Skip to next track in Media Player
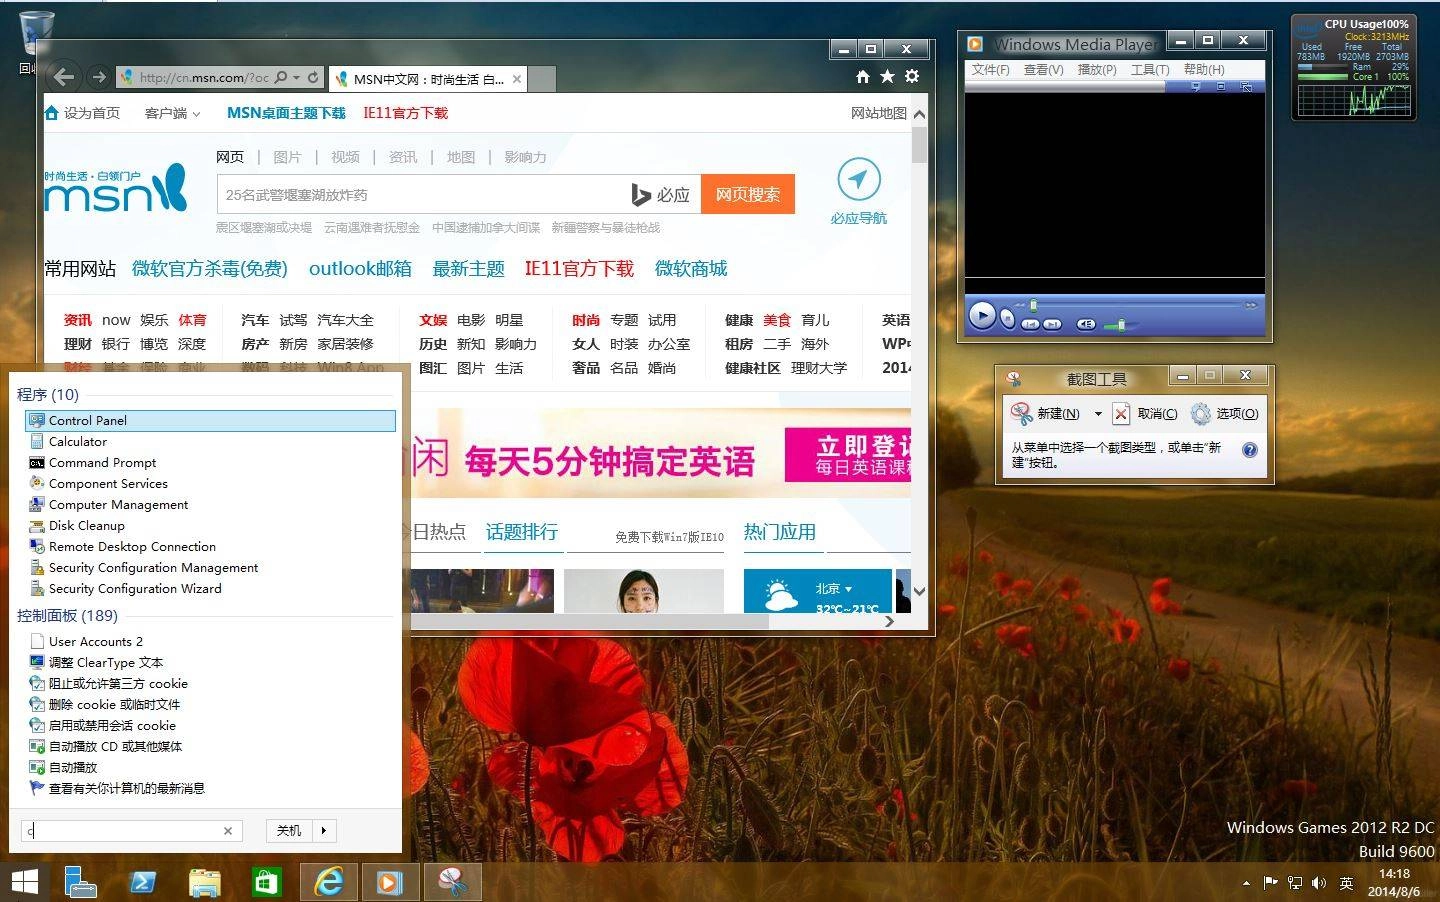 1052,324
